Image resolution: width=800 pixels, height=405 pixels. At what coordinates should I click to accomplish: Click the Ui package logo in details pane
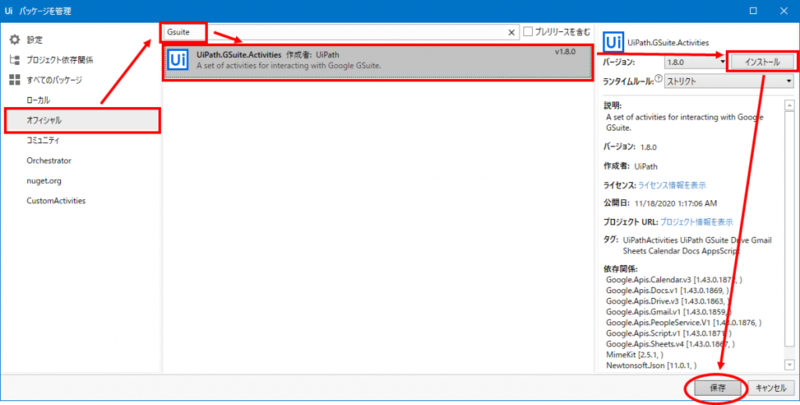tap(613, 42)
